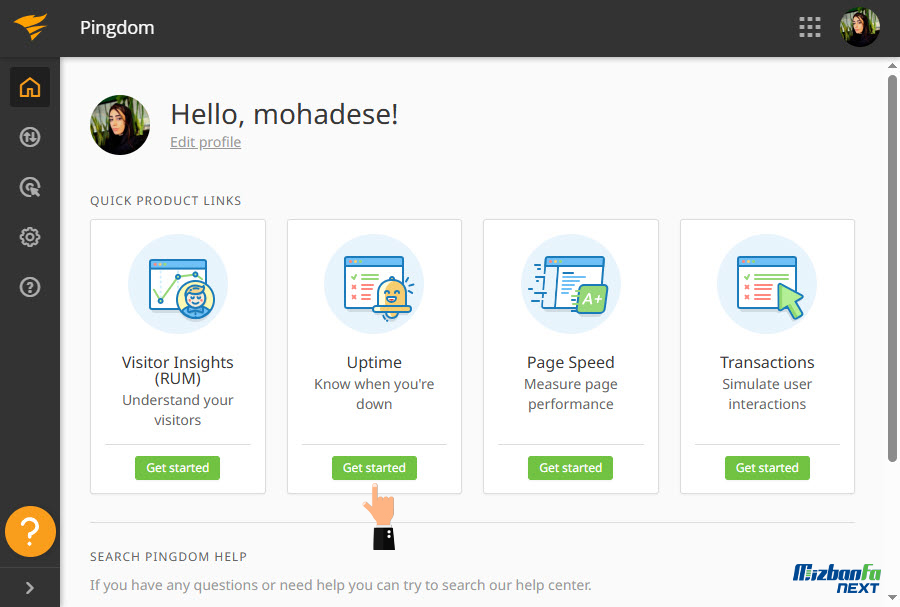
Task: Click the Transactions cursor illustration icon
Action: point(767,284)
